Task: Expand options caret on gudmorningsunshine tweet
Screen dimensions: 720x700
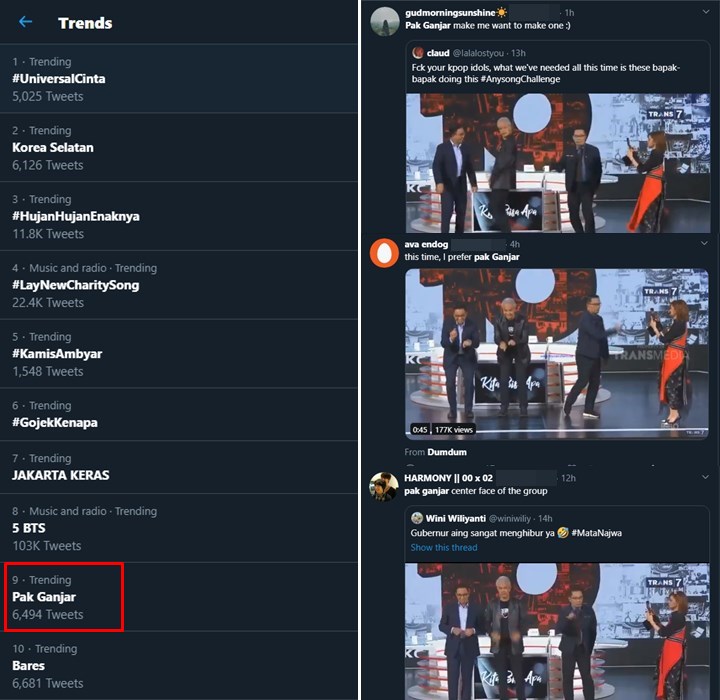Action: point(705,12)
